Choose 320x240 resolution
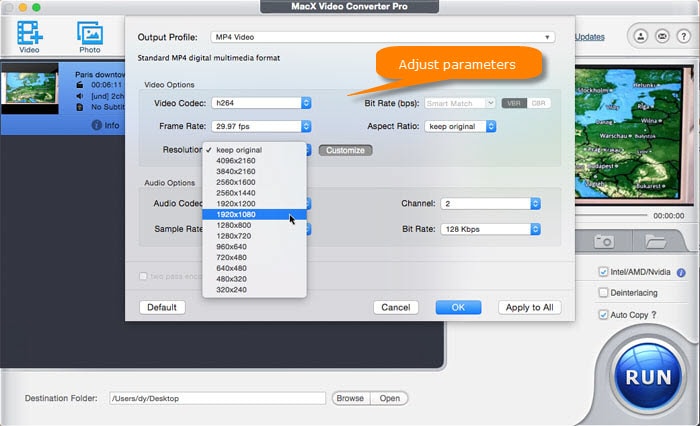Screen dimensions: 700x426 (254, 289)
